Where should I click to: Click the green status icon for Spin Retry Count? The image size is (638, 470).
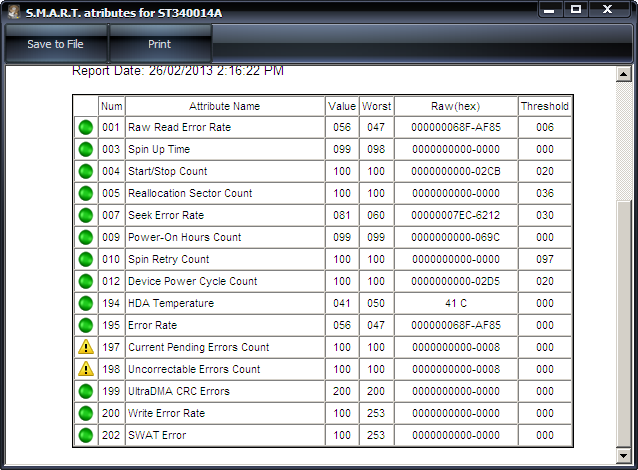click(86, 259)
